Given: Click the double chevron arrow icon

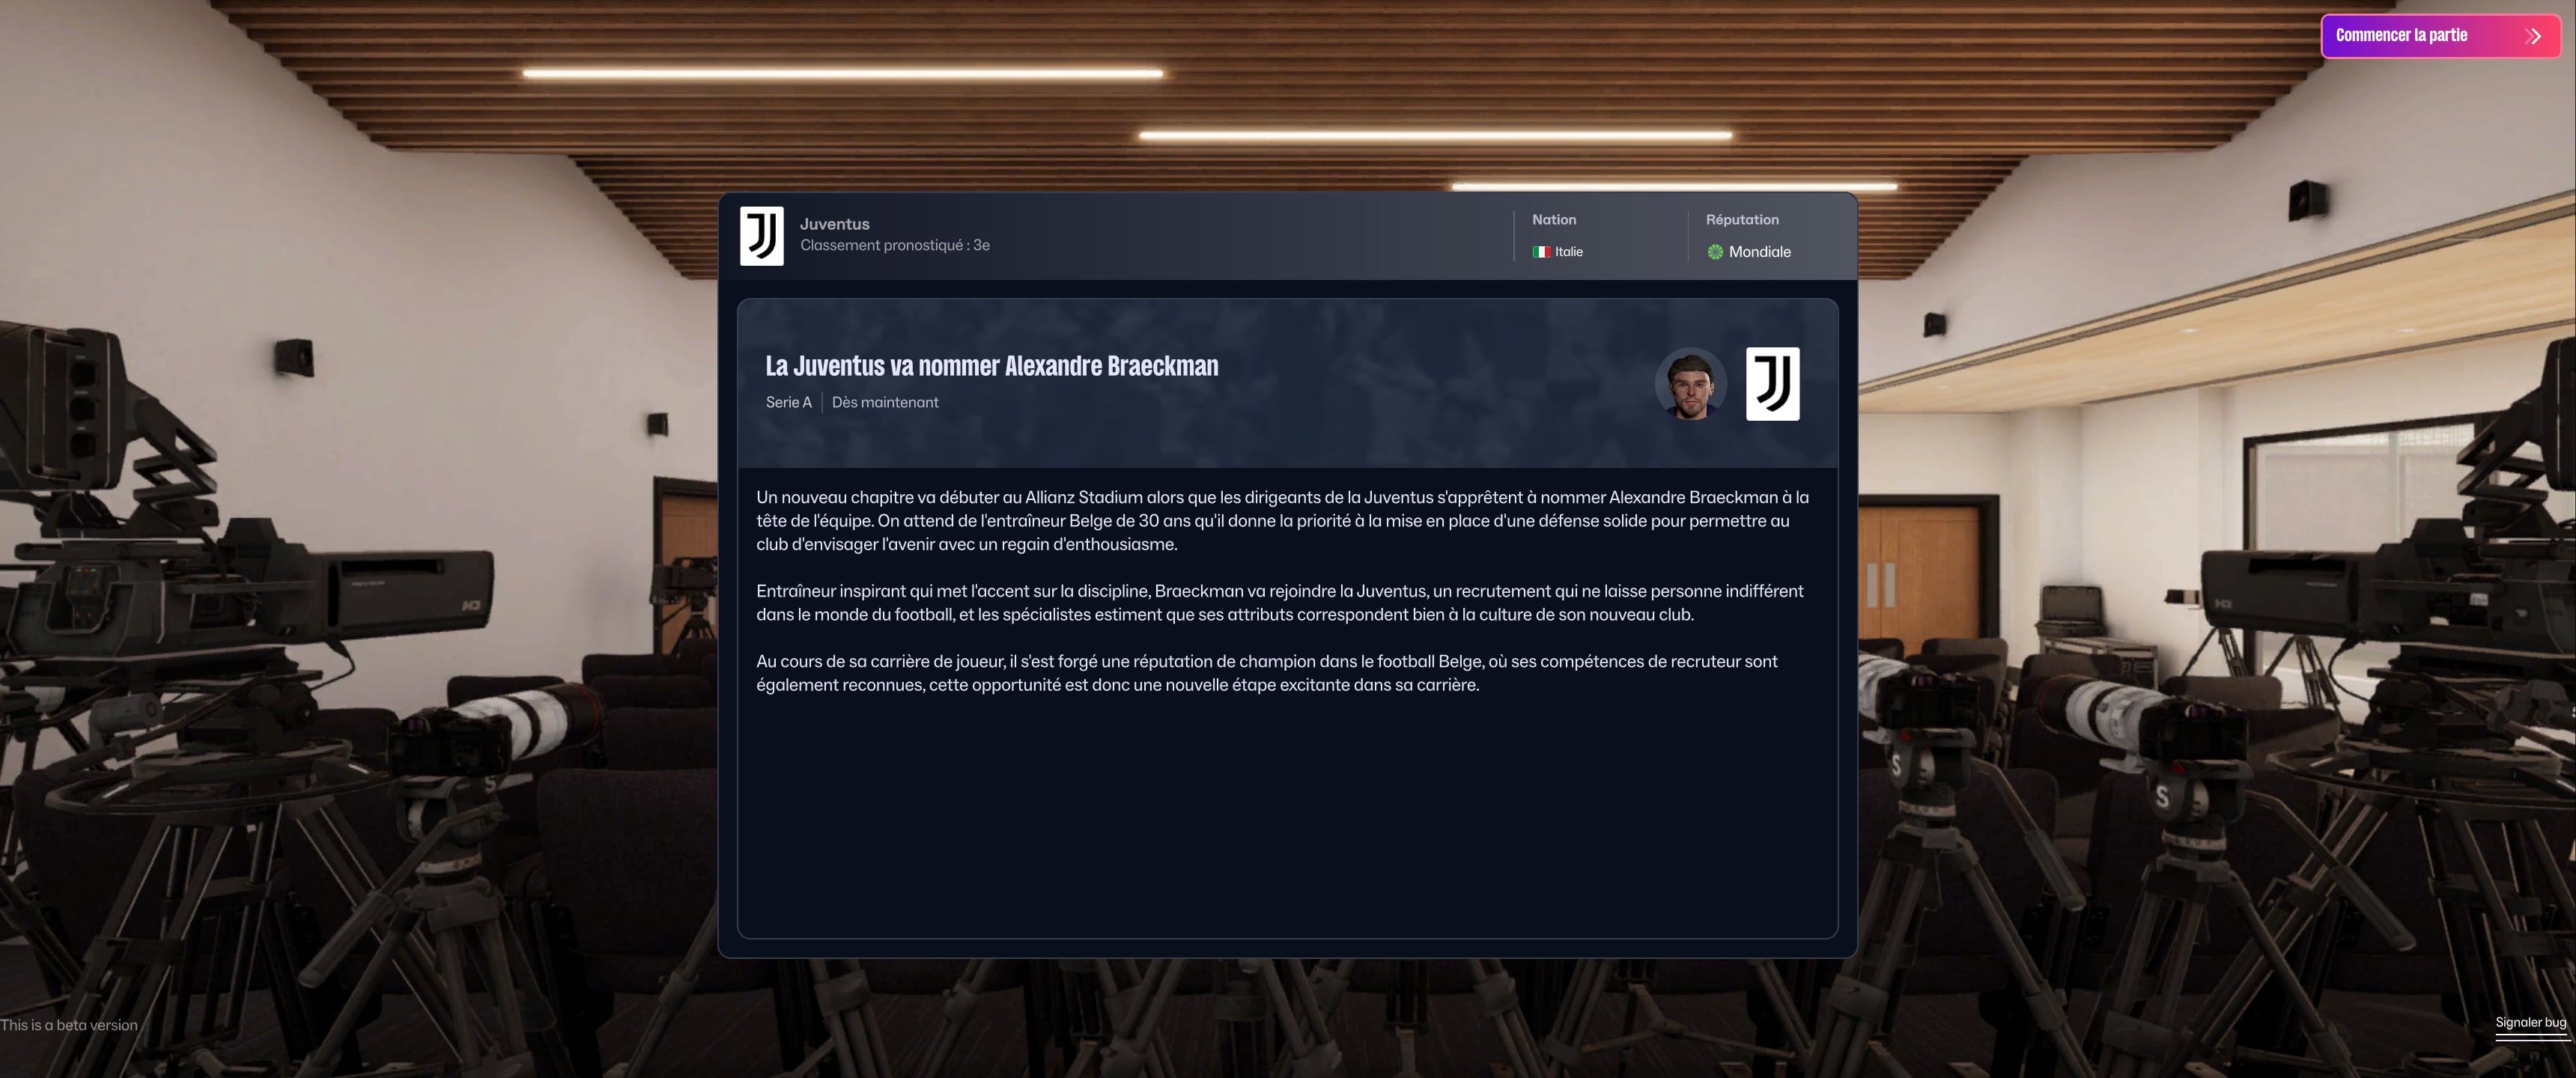Looking at the screenshot, I should [x=2532, y=36].
